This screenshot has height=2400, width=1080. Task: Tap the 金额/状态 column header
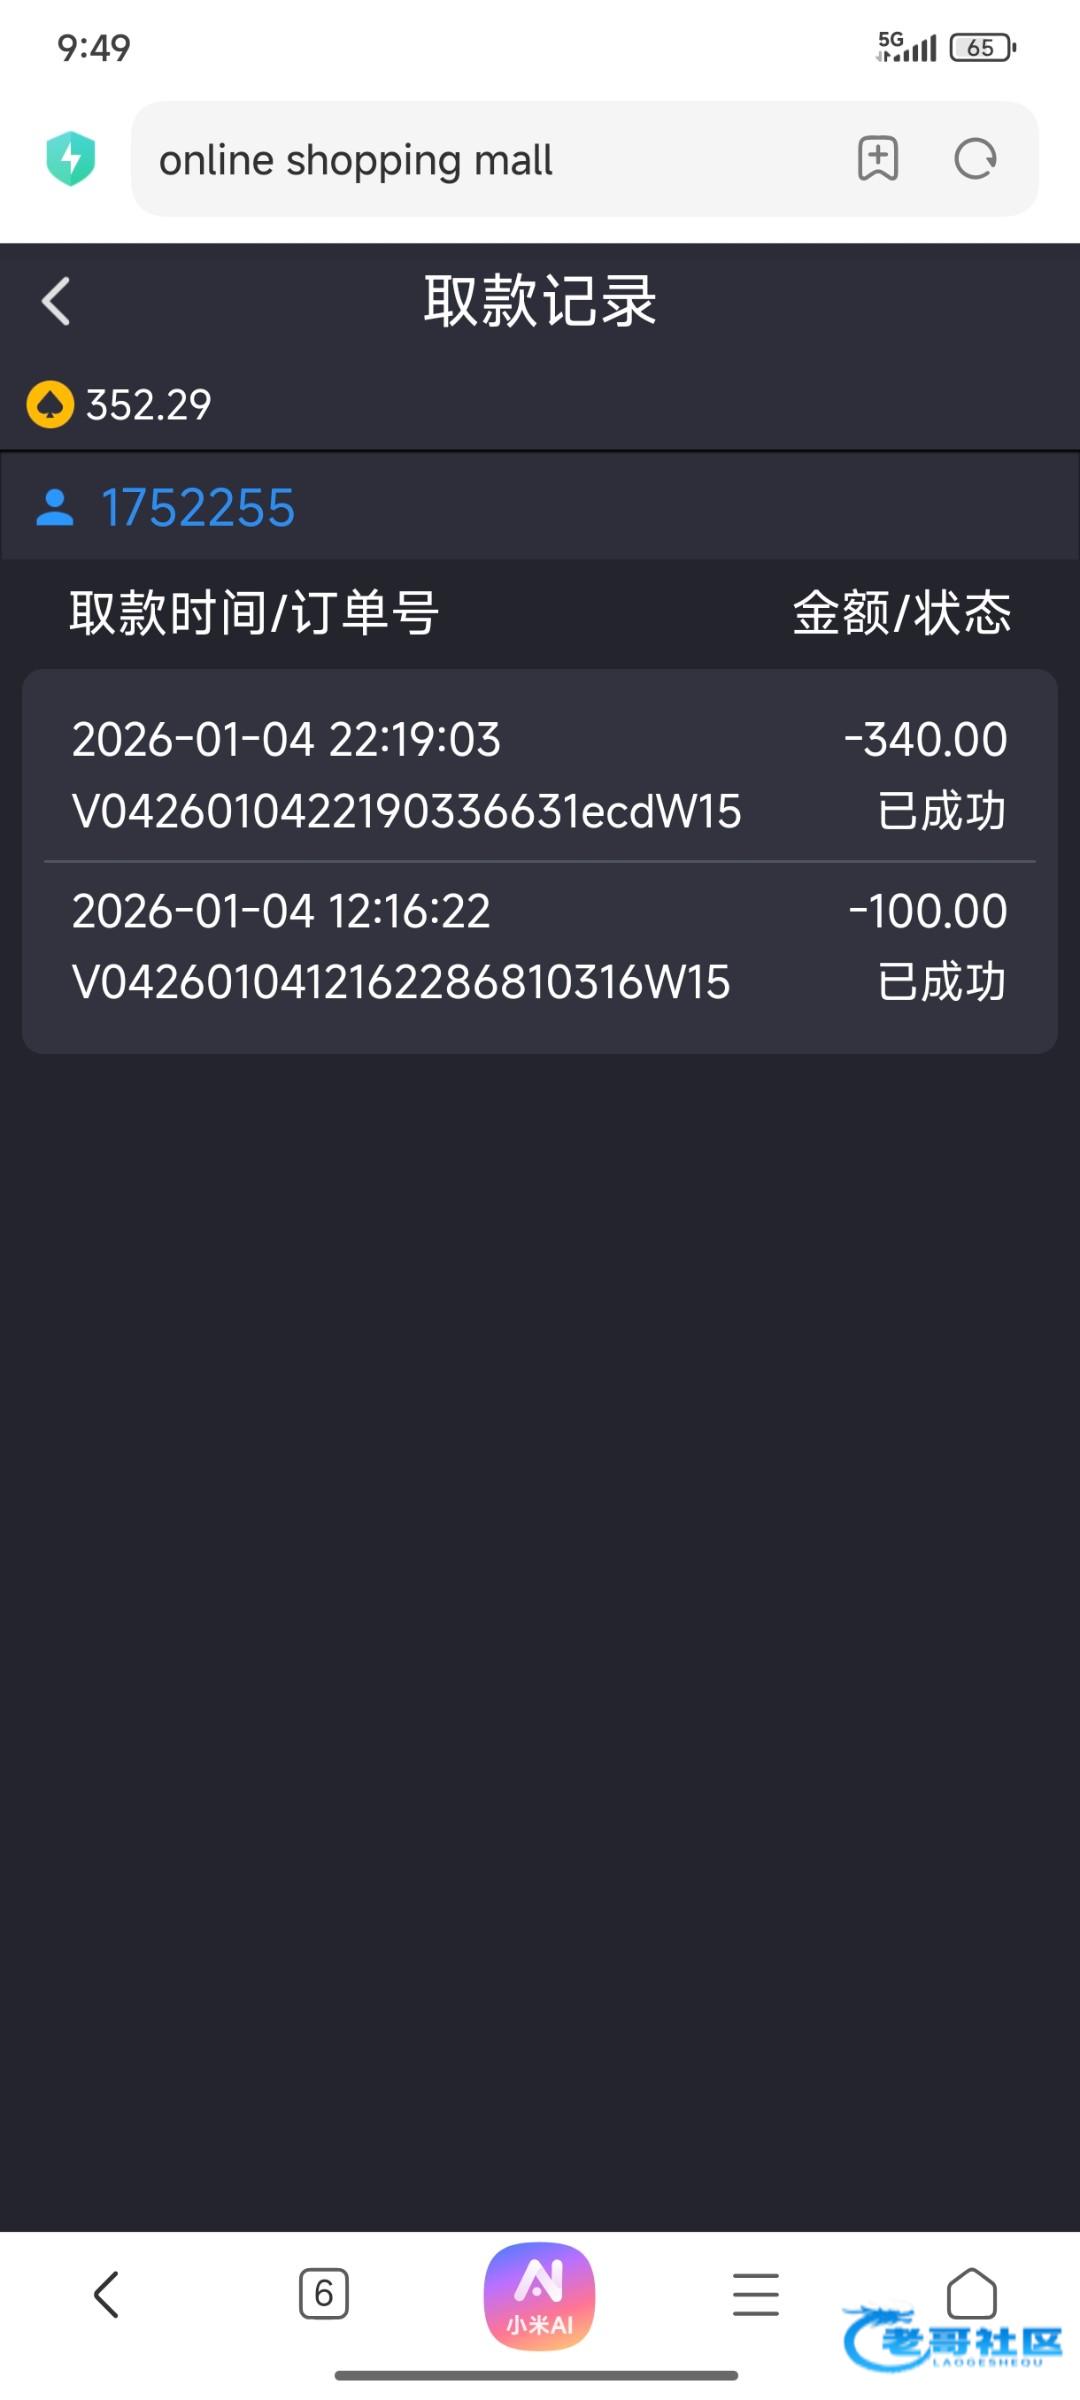901,613
